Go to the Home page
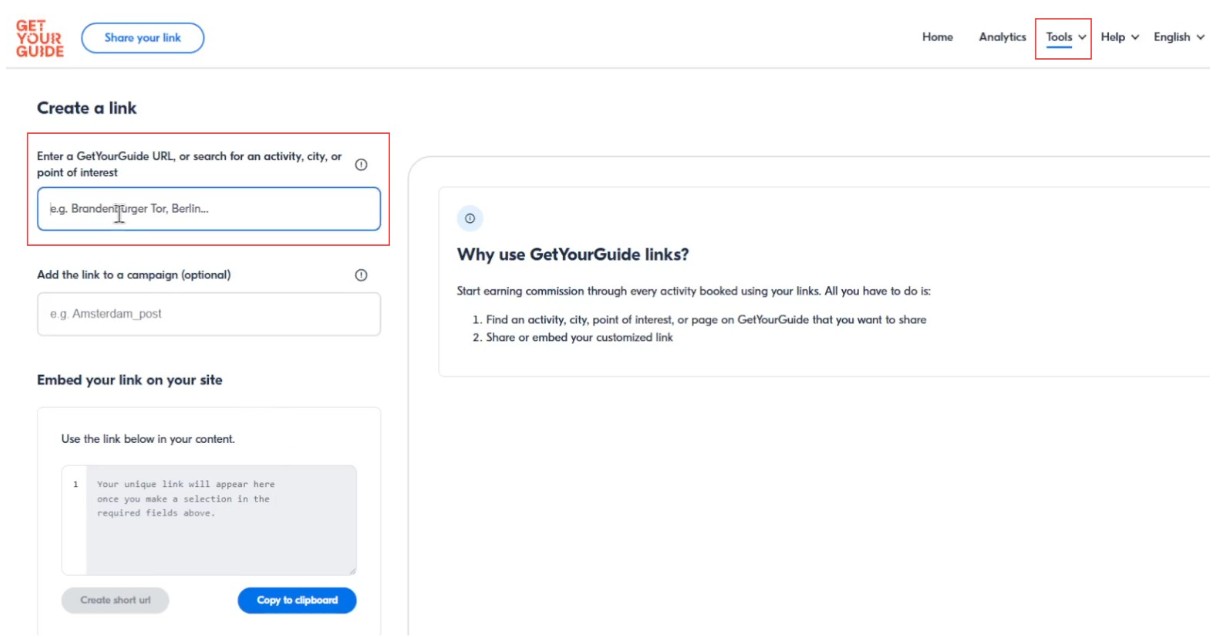Image resolution: width=1231 pixels, height=637 pixels. pyautogui.click(x=937, y=38)
